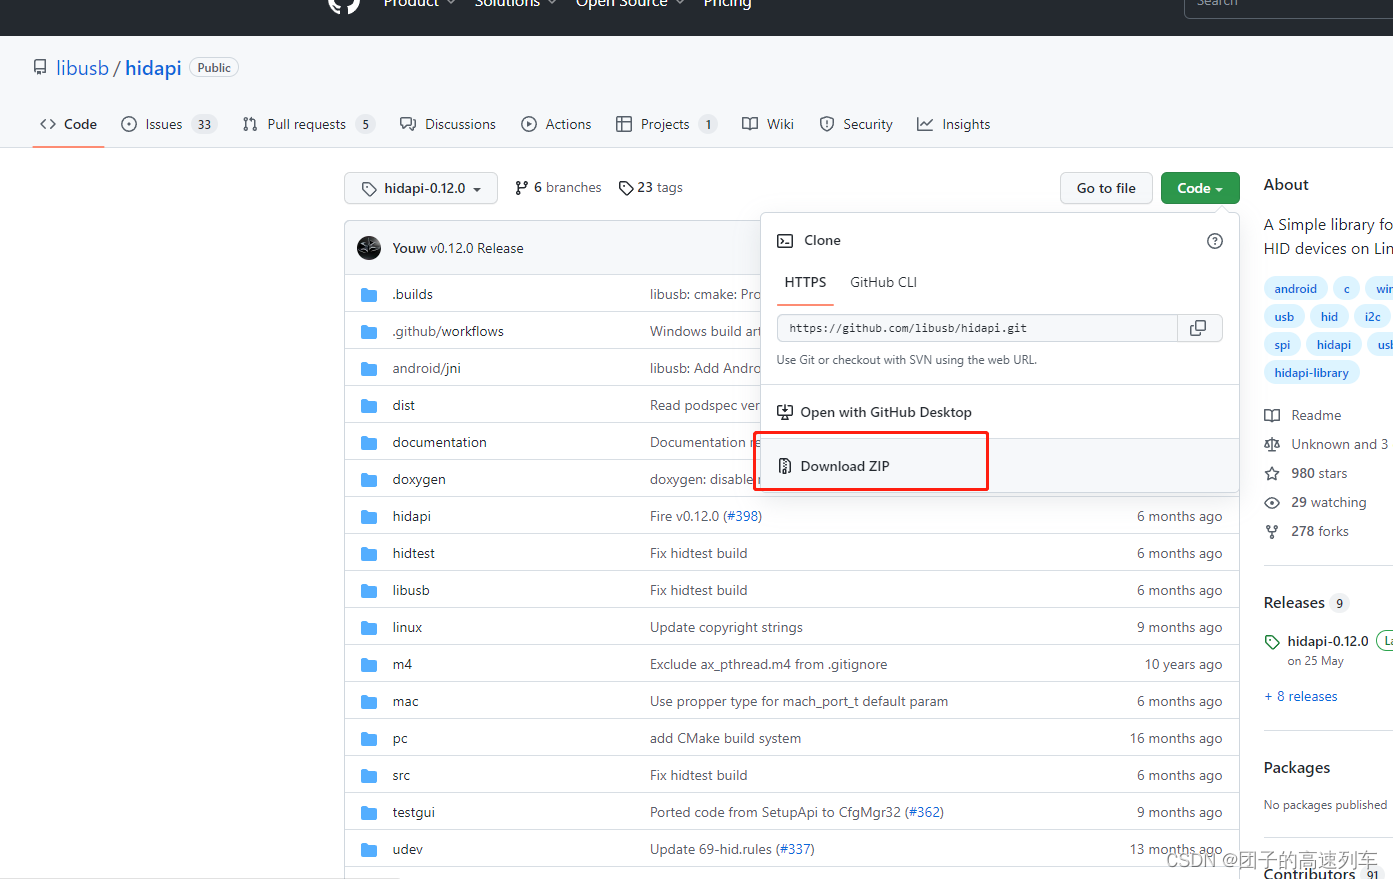The width and height of the screenshot is (1393, 879).
Task: Open the 6 branches list
Action: (x=558, y=188)
